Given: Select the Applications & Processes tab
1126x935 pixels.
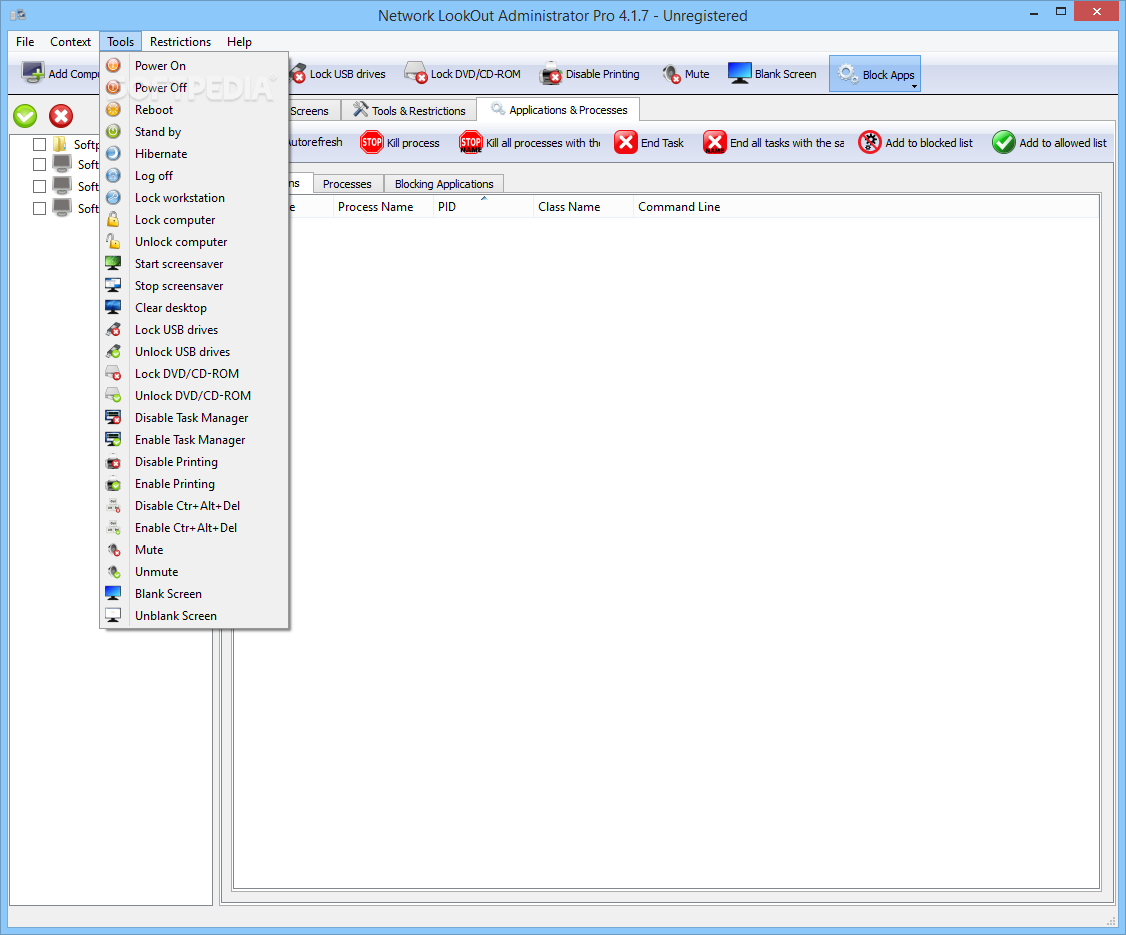Looking at the screenshot, I should (x=558, y=110).
